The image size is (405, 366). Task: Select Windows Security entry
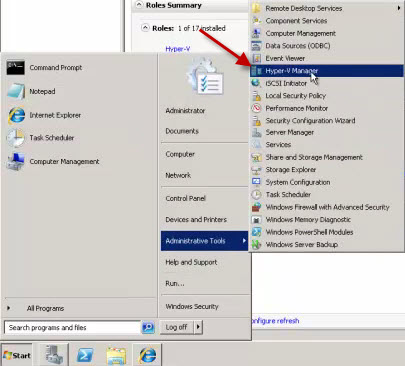(192, 306)
